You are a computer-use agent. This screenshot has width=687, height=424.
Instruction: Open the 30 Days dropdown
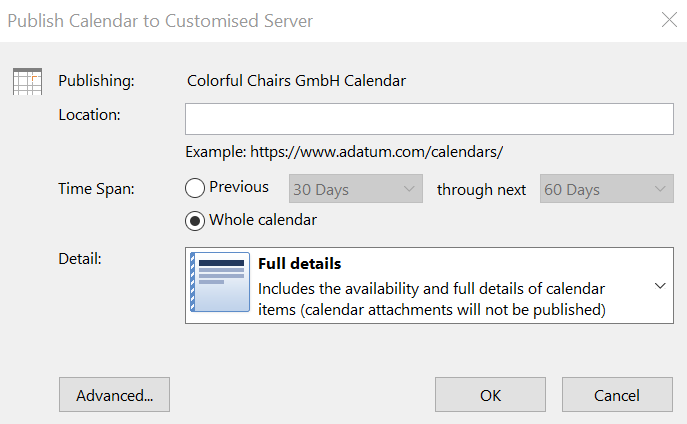(x=355, y=189)
